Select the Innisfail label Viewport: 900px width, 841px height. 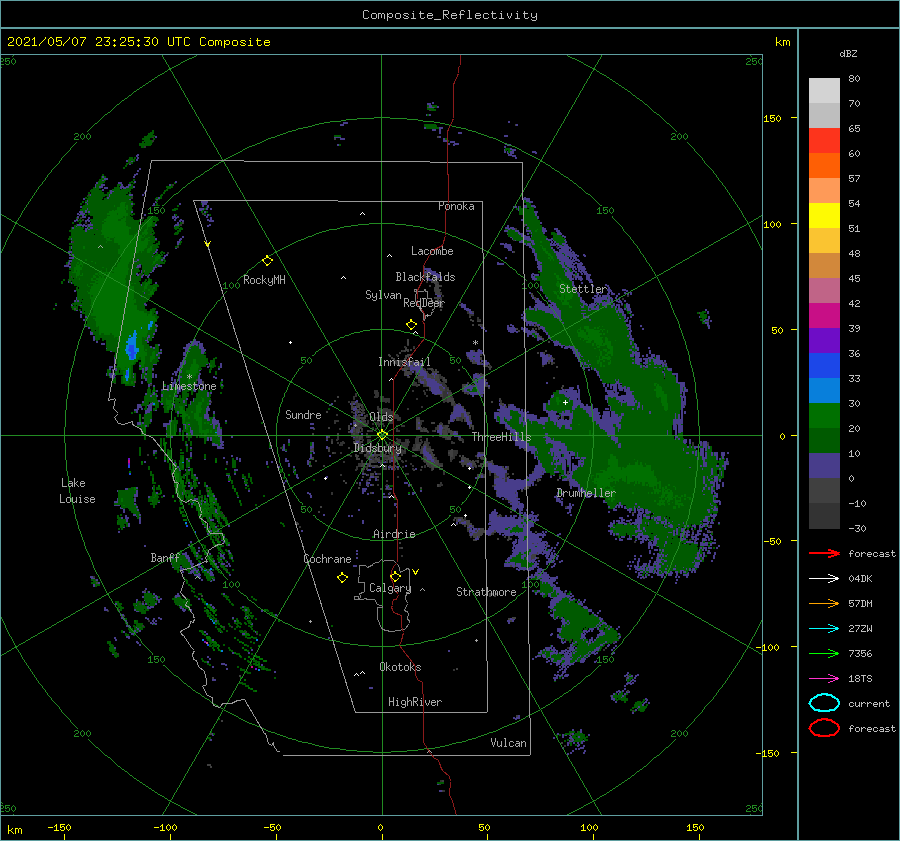(x=404, y=362)
